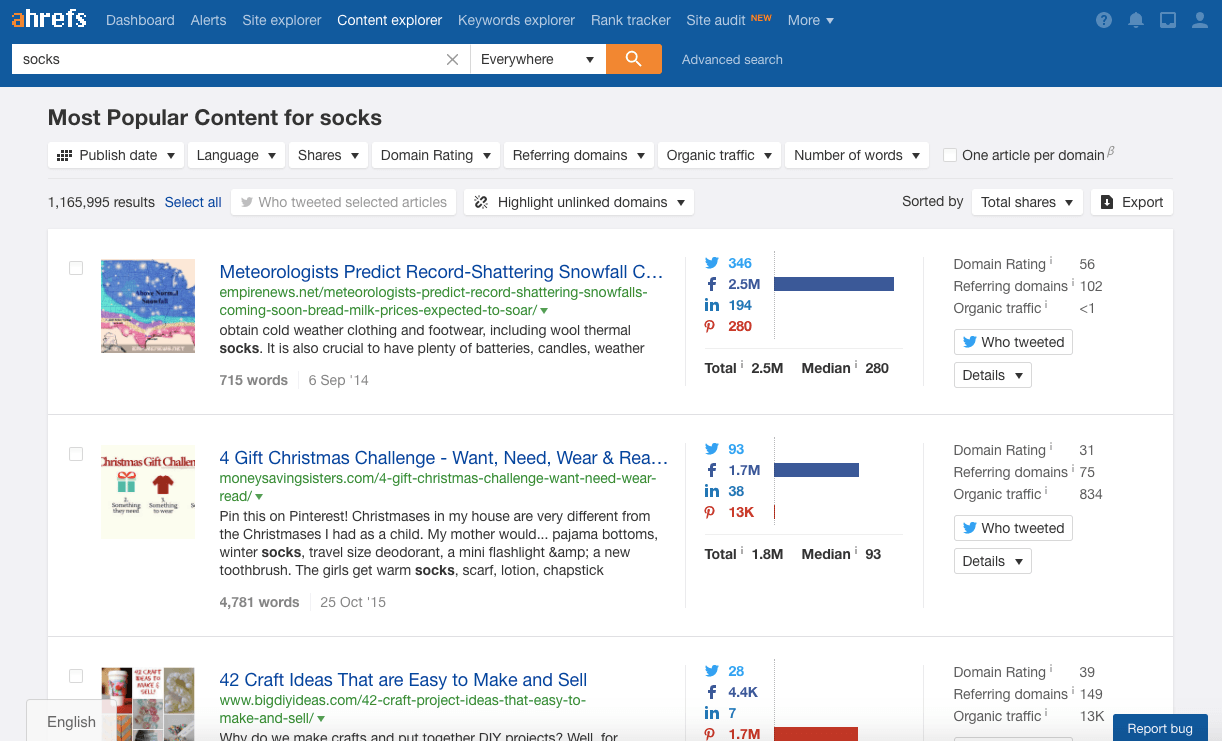
Task: Open the notifications bell icon
Action: tap(1136, 20)
